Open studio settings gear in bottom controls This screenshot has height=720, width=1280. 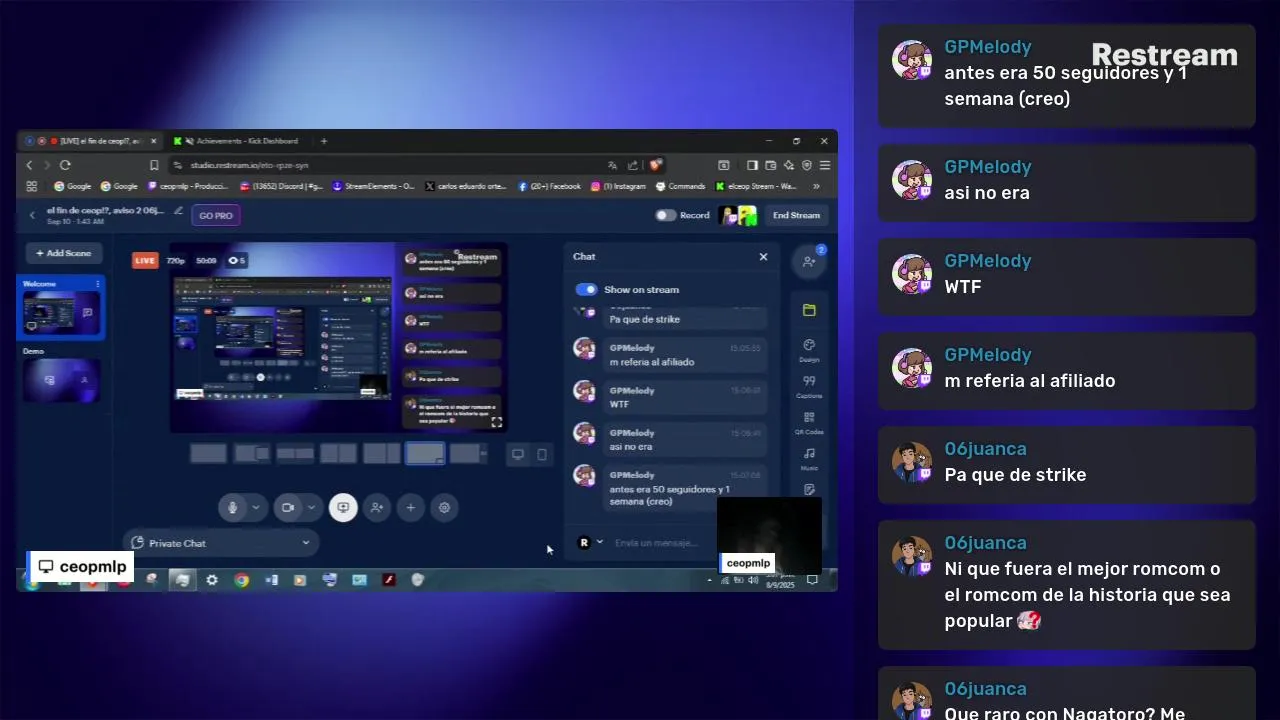click(x=444, y=508)
